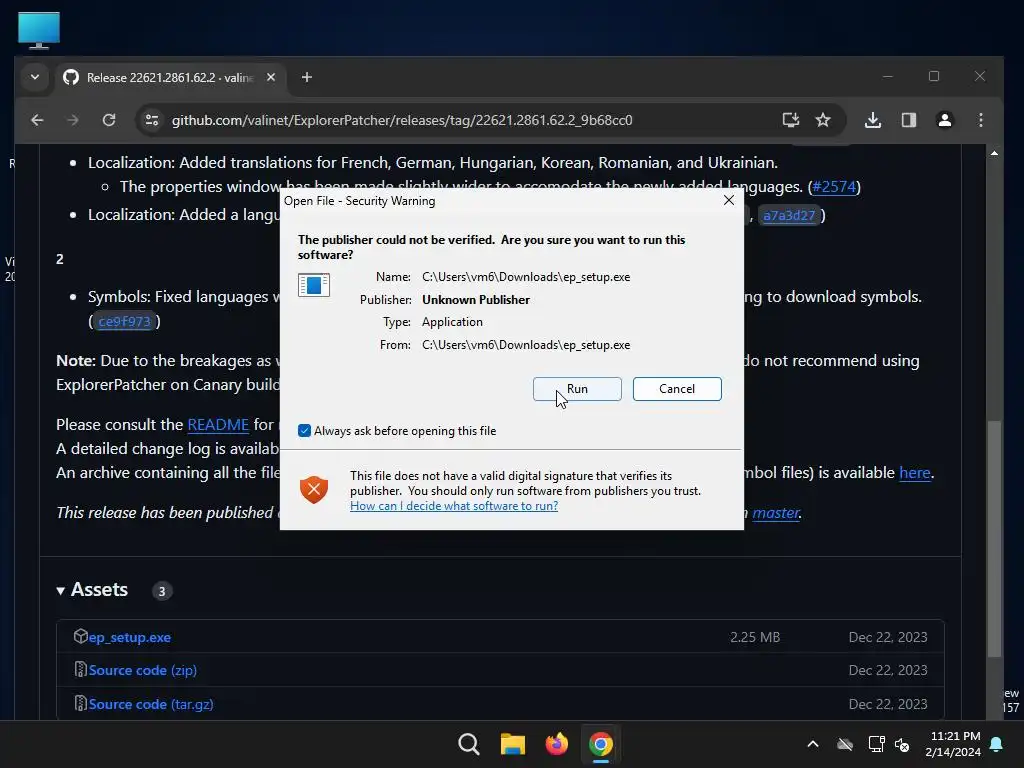The width and height of the screenshot is (1024, 768).
Task: Click the archive icon for Source code (tar.gz)
Action: 80,703
